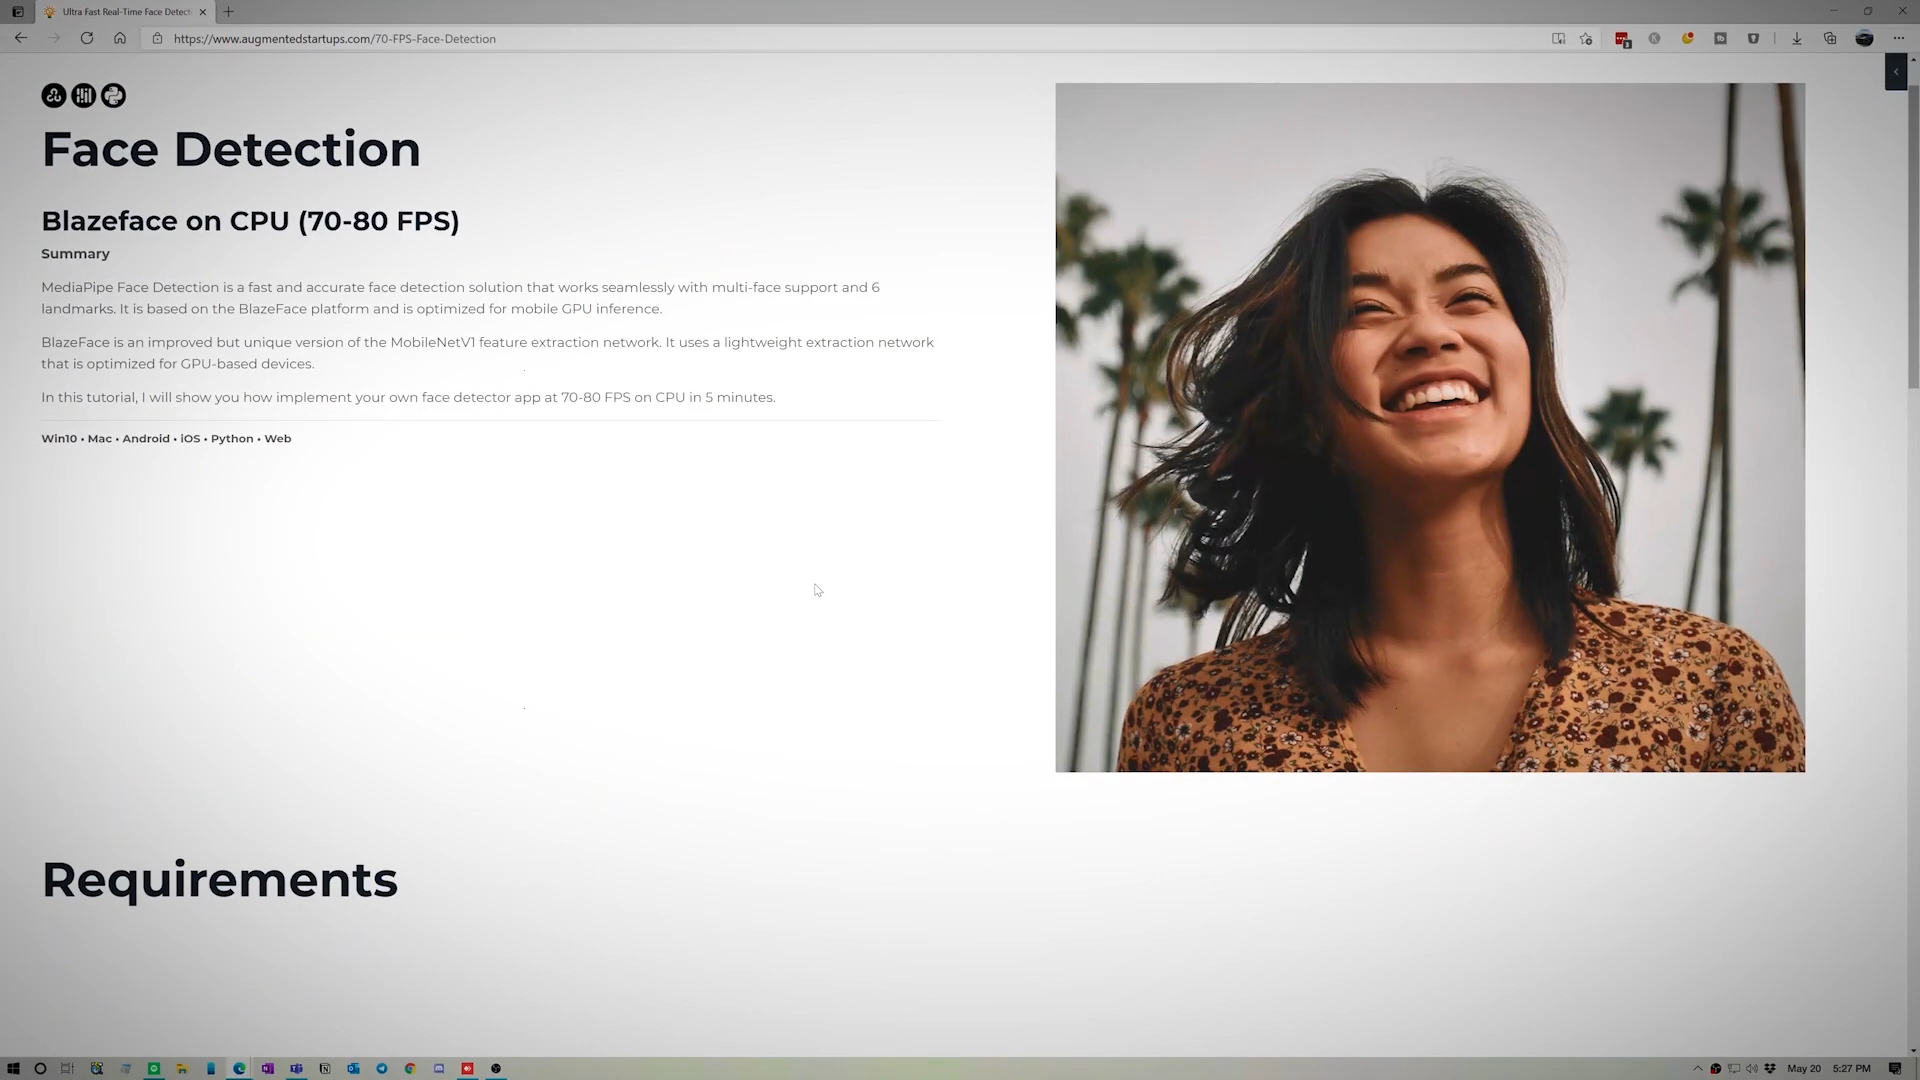
Task: Open the grey K extension
Action: point(1654,38)
